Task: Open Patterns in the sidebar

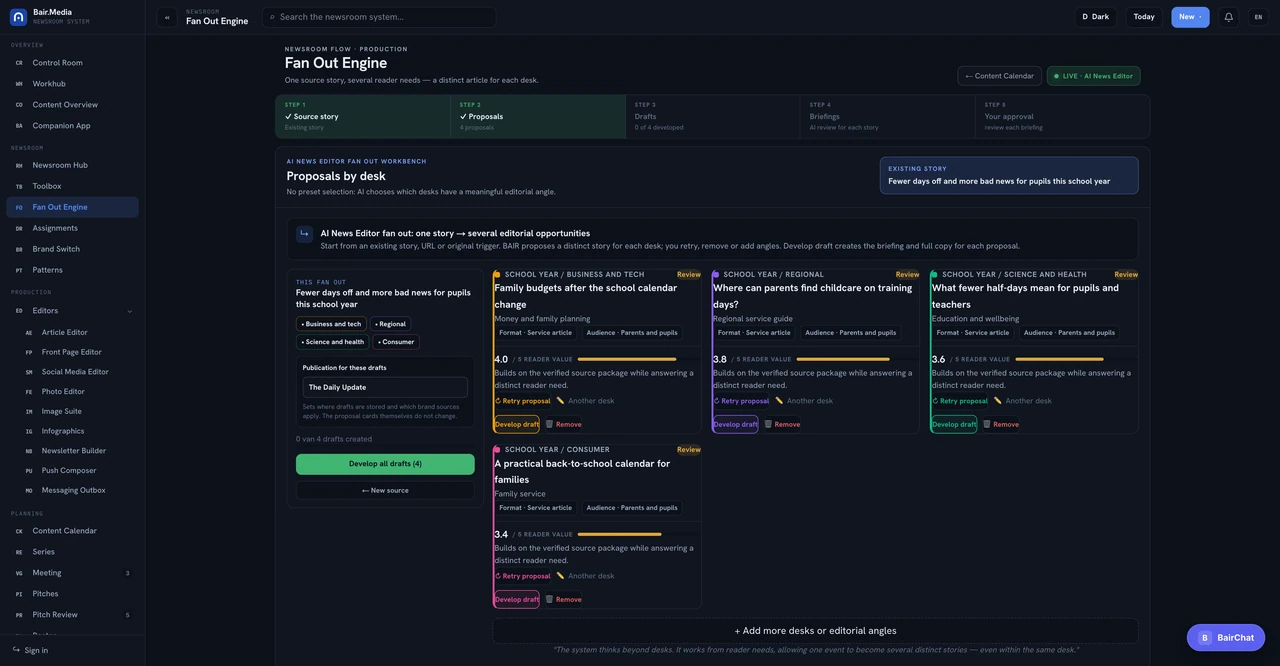Action: pos(72,270)
